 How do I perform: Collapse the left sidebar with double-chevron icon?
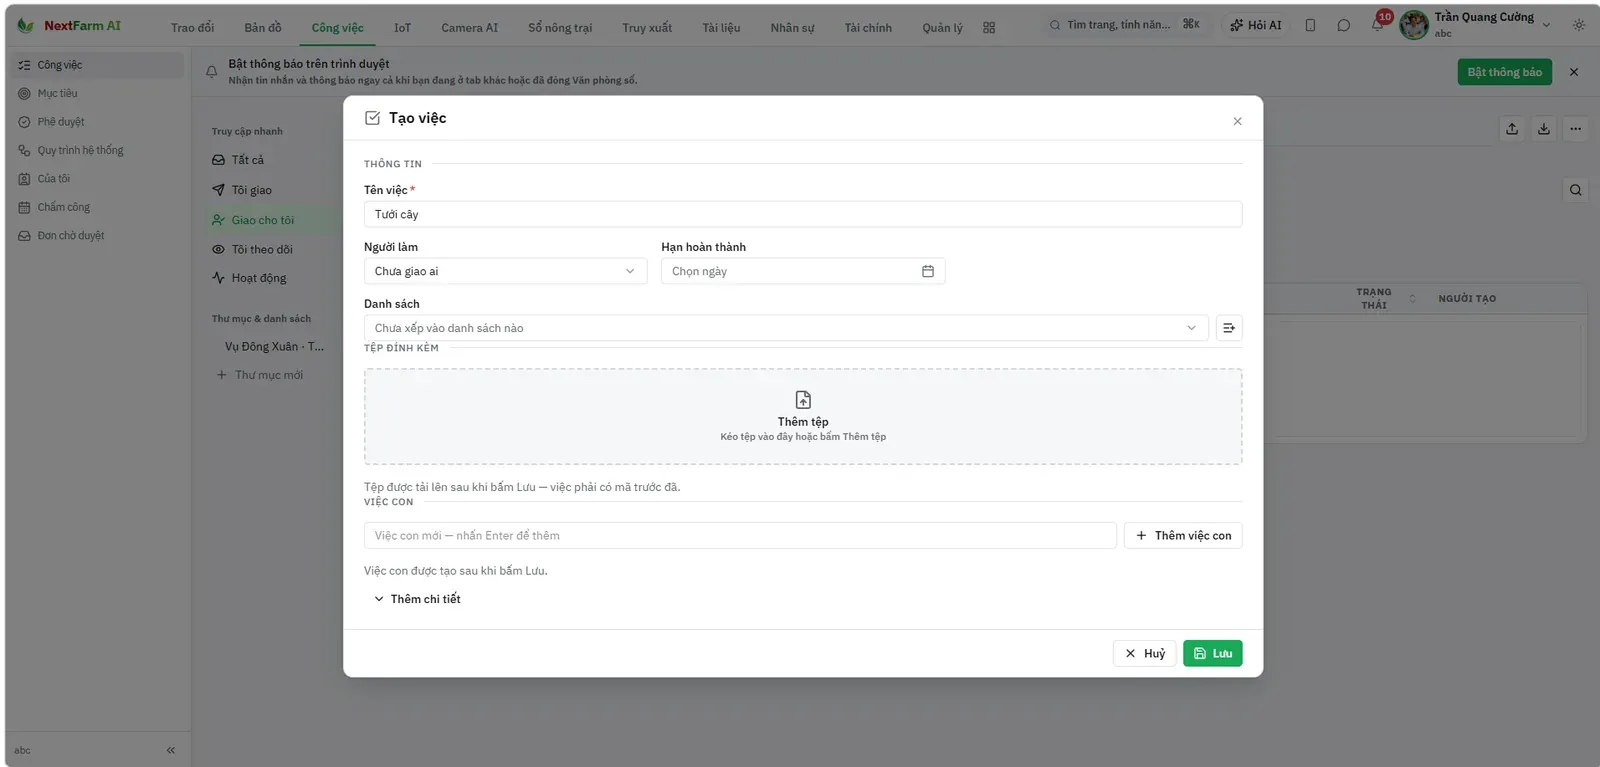pos(171,750)
